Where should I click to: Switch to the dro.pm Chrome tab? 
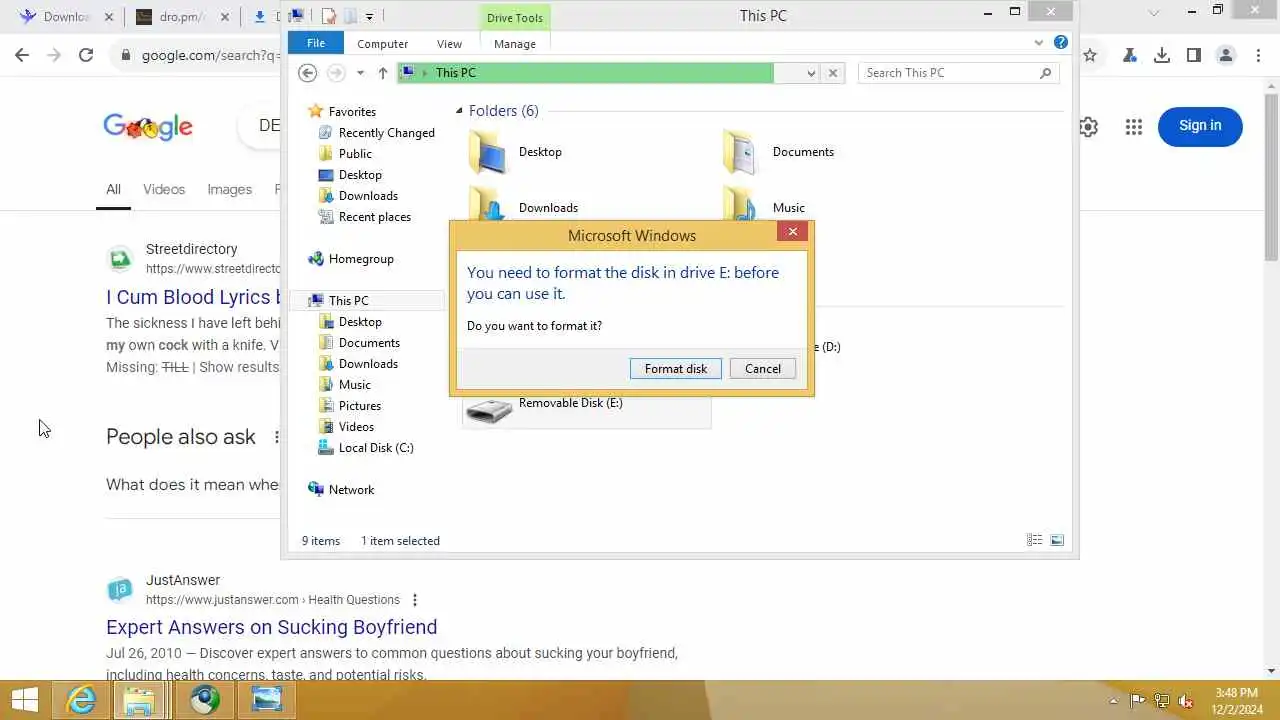pyautogui.click(x=180, y=17)
